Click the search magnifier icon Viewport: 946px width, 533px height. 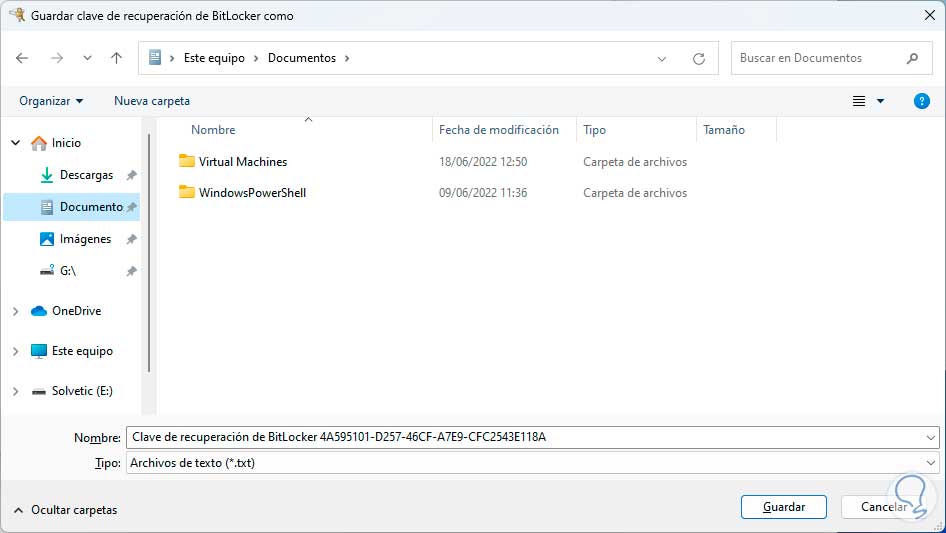pyautogui.click(x=912, y=58)
